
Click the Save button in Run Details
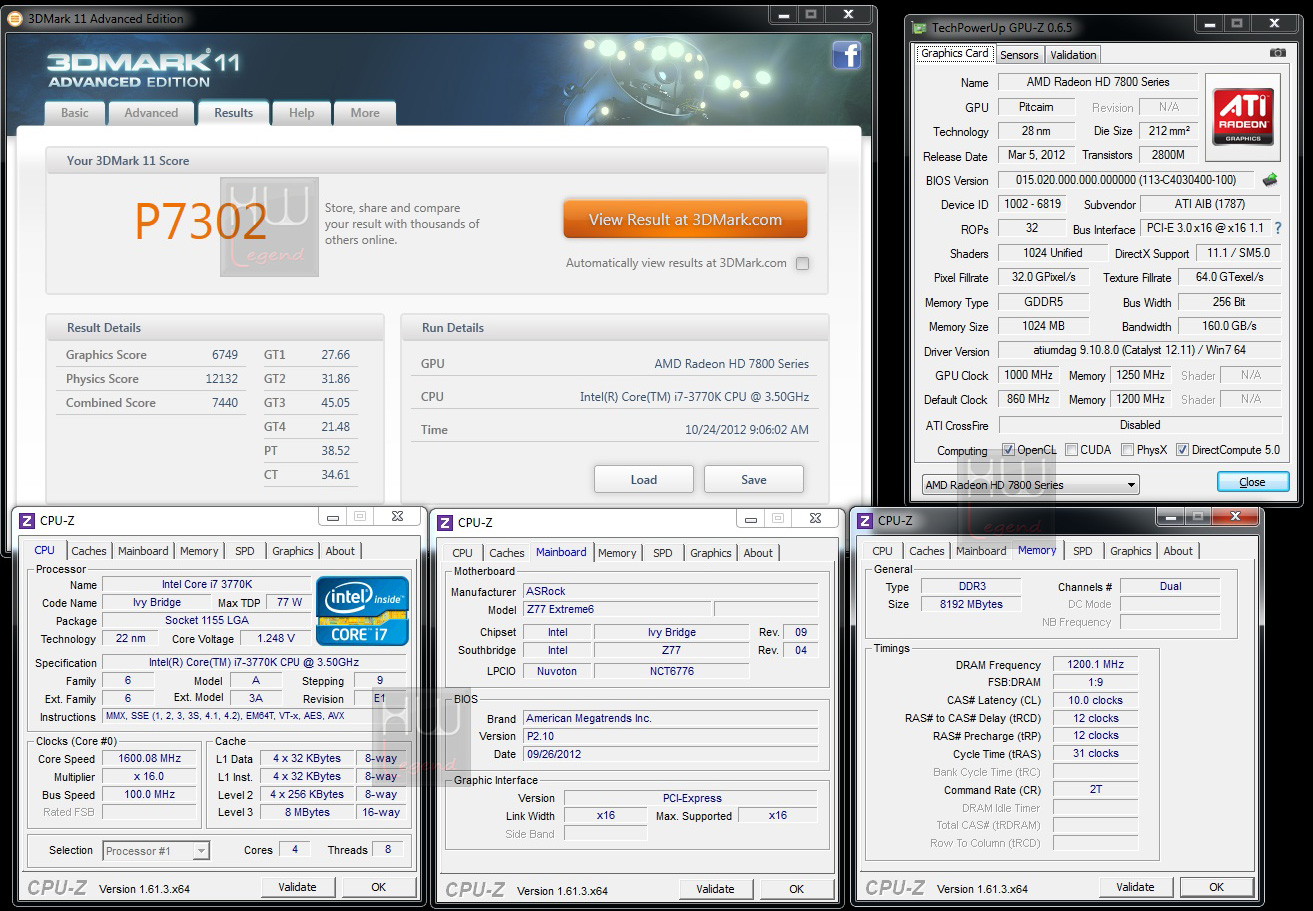click(x=754, y=479)
